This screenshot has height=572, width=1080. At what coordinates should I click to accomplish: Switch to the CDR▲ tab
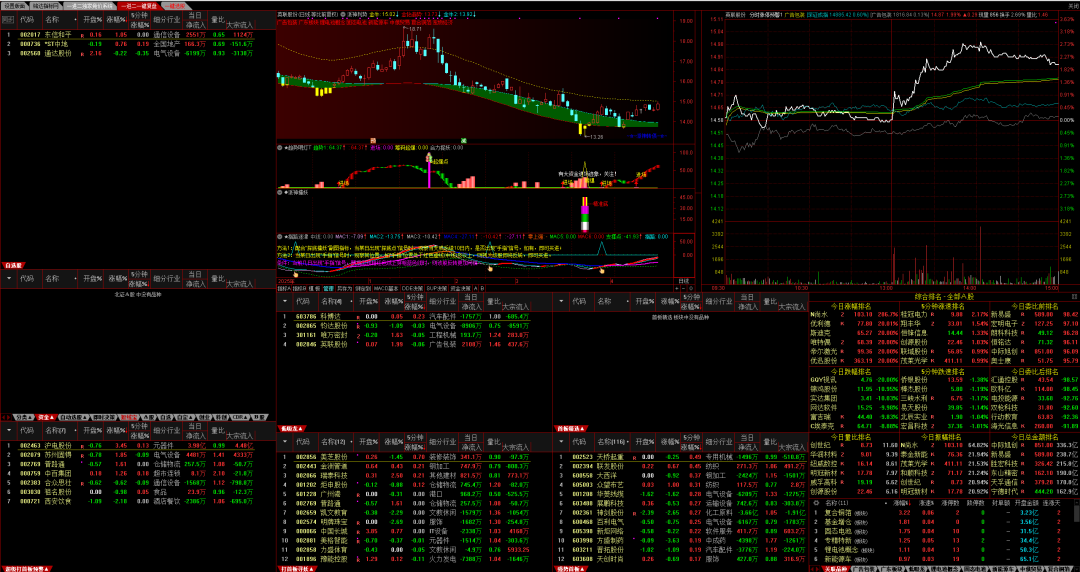coord(240,417)
